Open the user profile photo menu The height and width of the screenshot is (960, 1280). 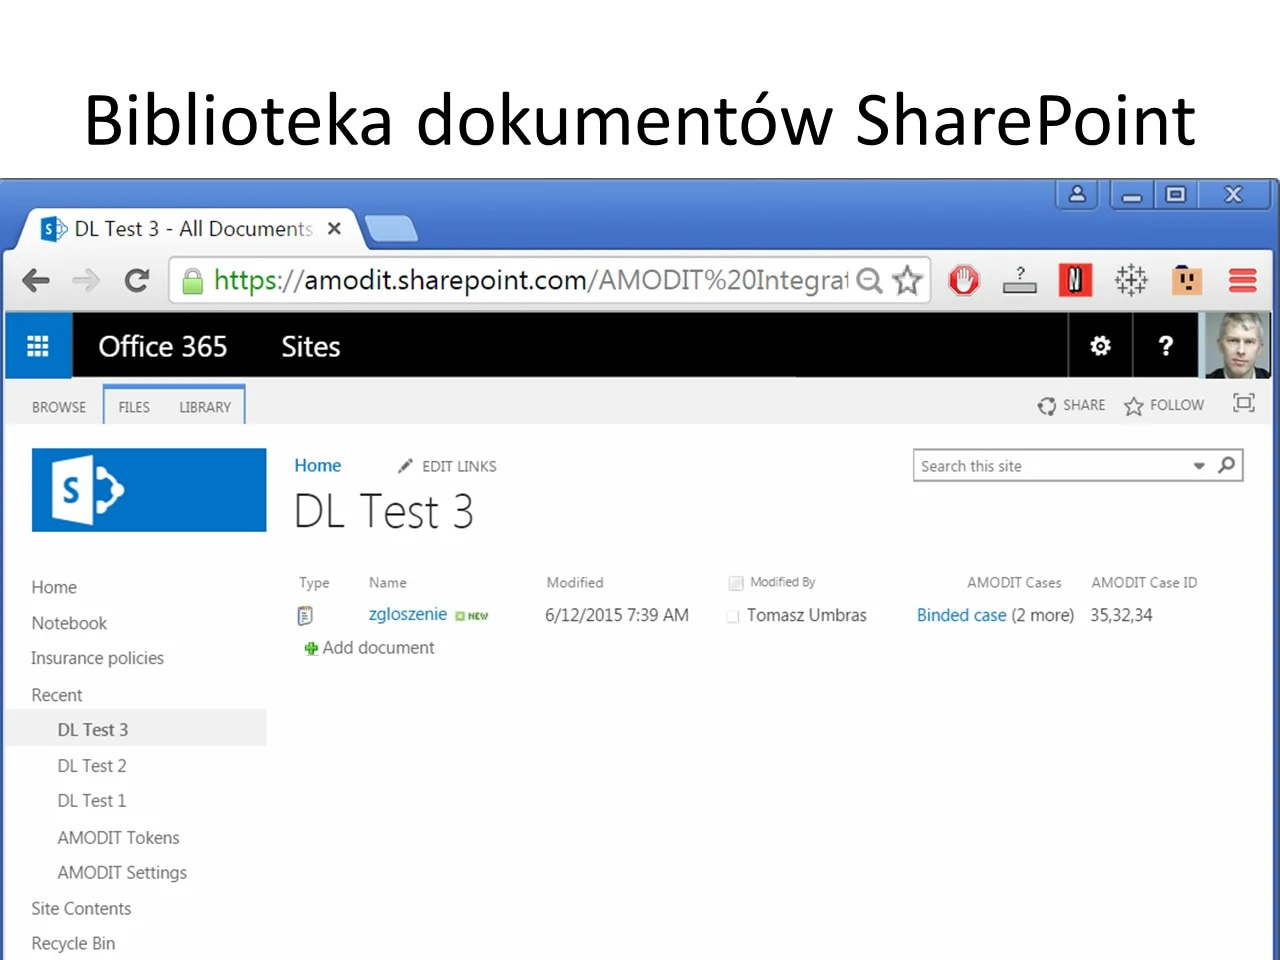(1237, 346)
